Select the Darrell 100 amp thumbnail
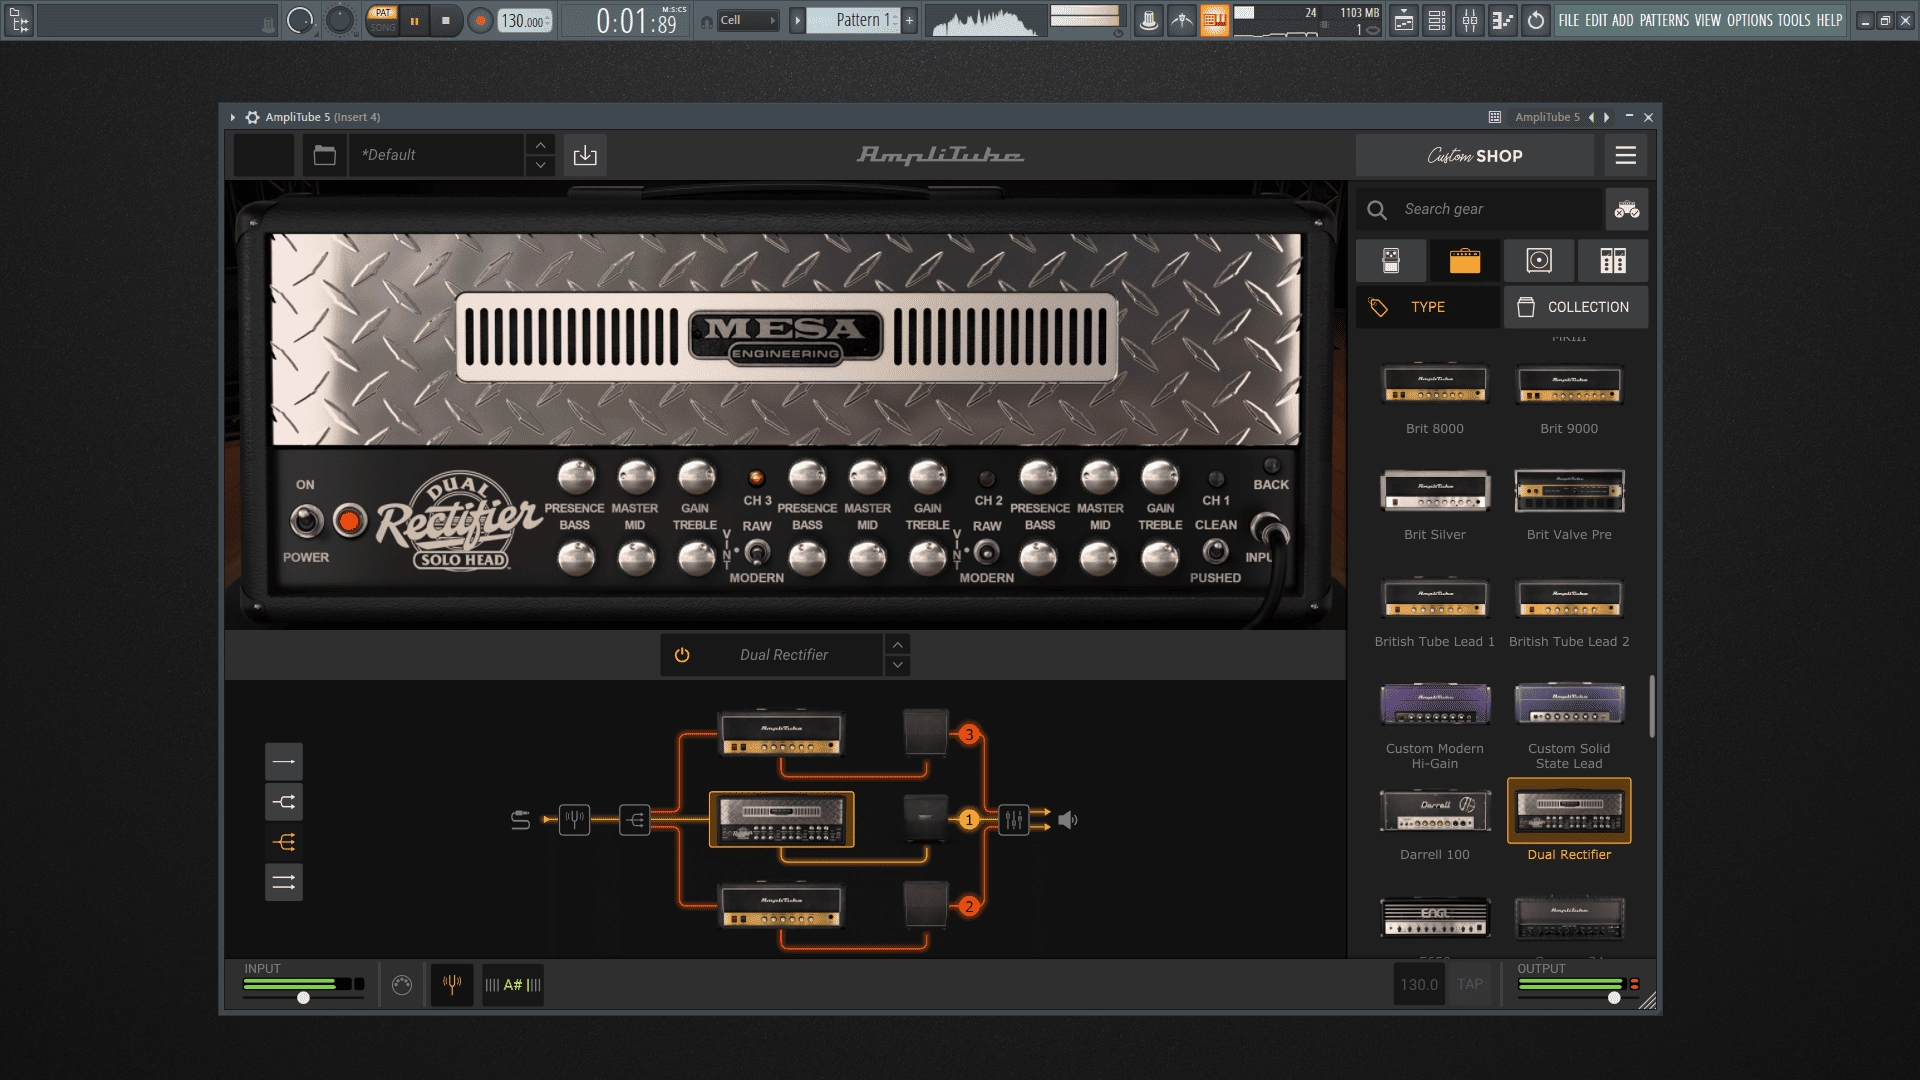 pyautogui.click(x=1435, y=811)
